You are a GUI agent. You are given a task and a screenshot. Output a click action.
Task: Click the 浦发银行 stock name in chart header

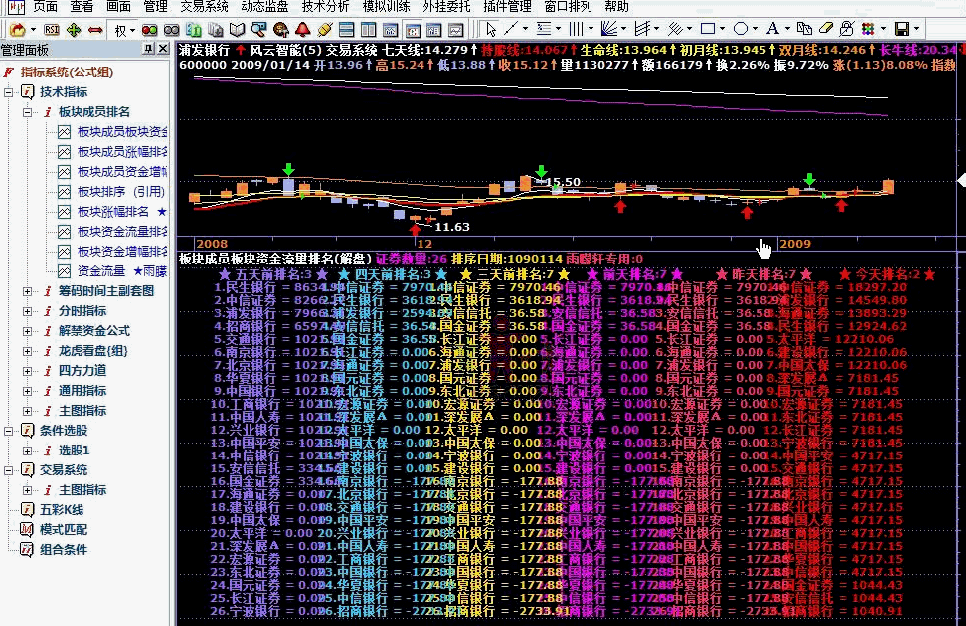(x=204, y=50)
